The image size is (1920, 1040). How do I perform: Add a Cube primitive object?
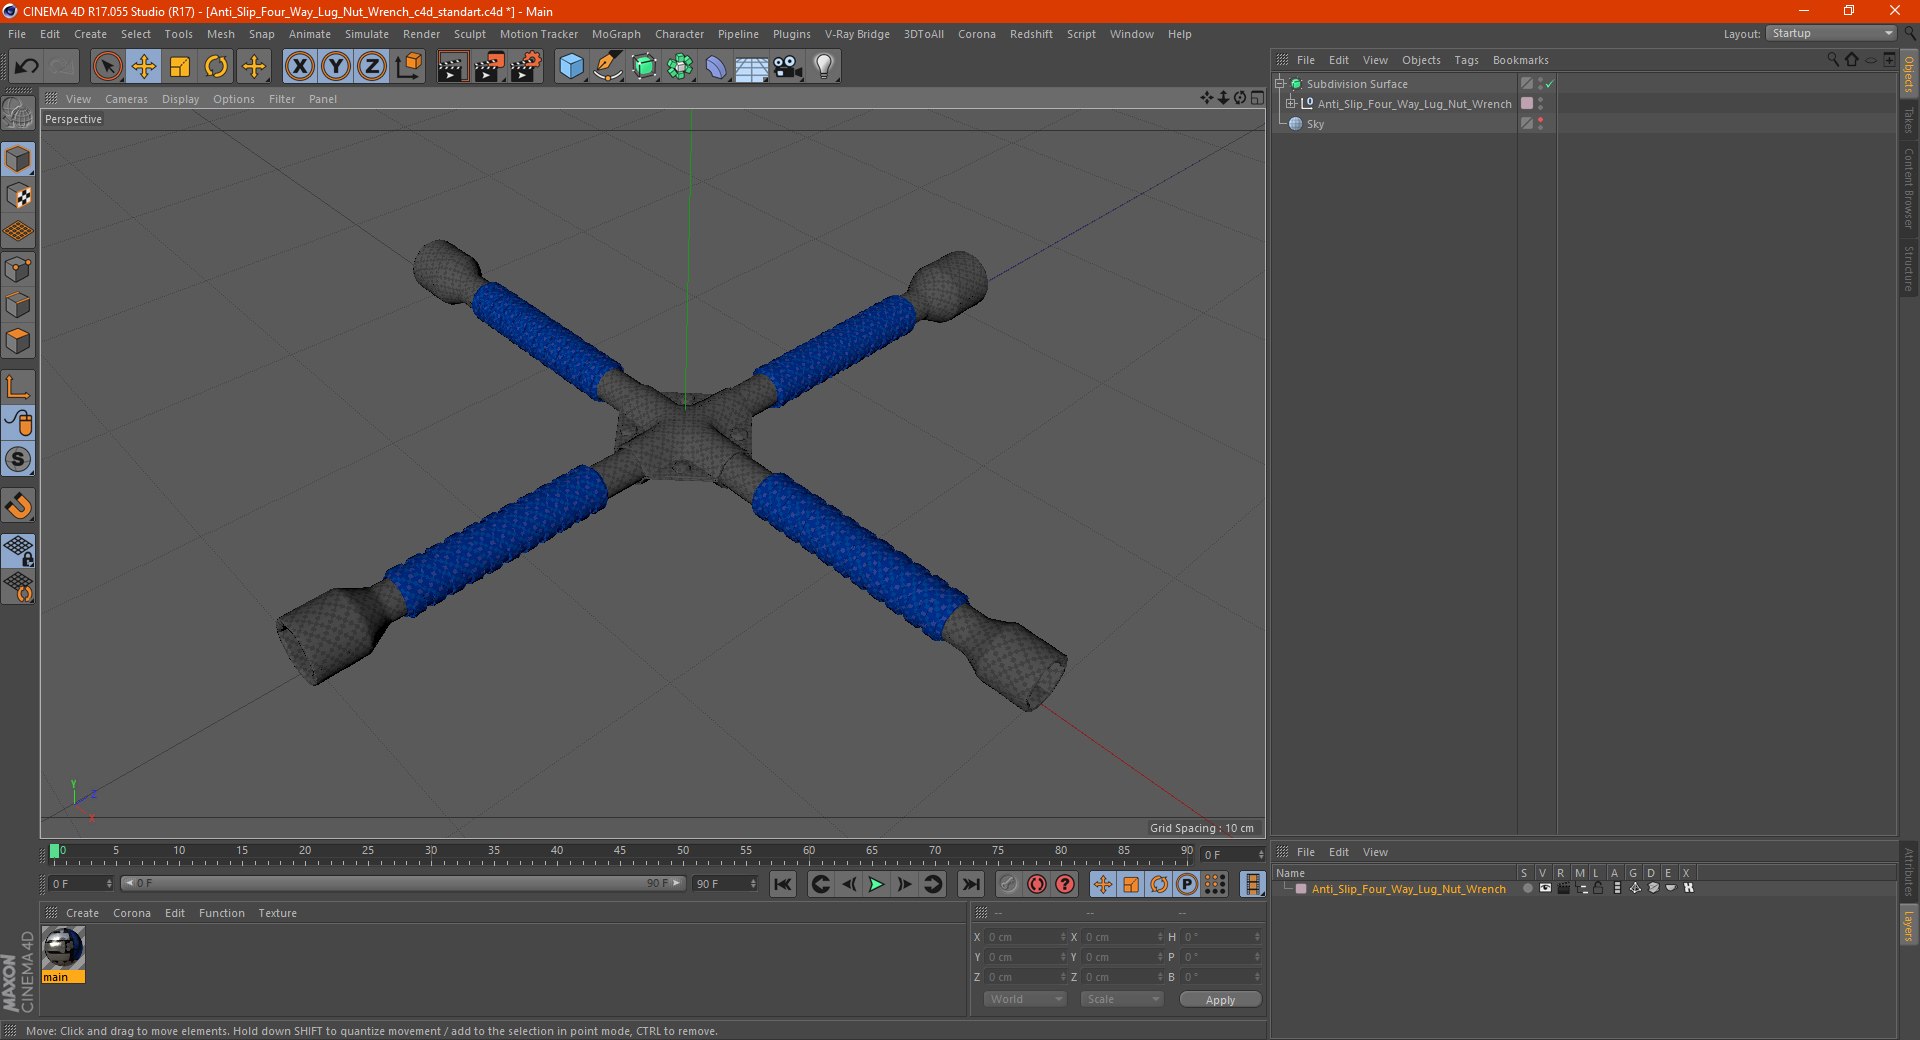click(x=571, y=67)
